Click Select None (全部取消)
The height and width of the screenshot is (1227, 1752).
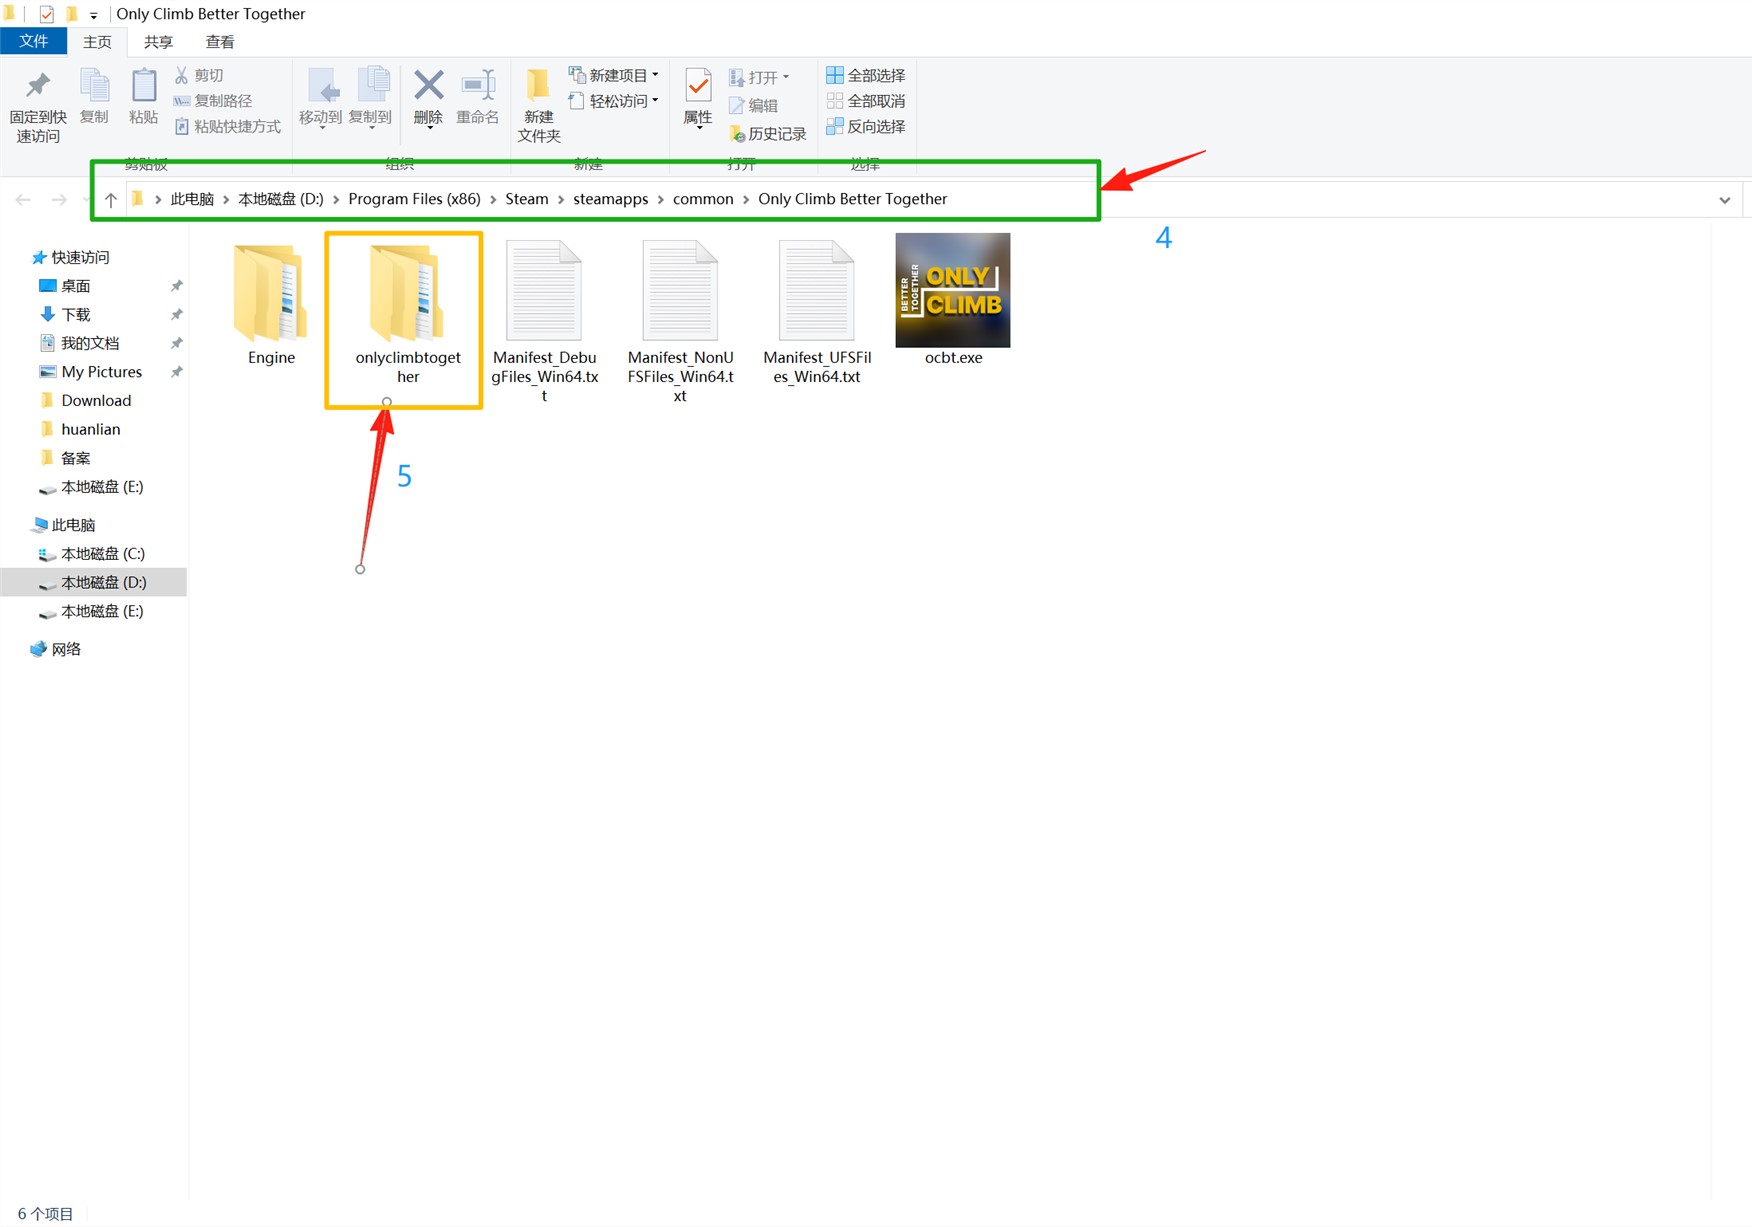(865, 101)
